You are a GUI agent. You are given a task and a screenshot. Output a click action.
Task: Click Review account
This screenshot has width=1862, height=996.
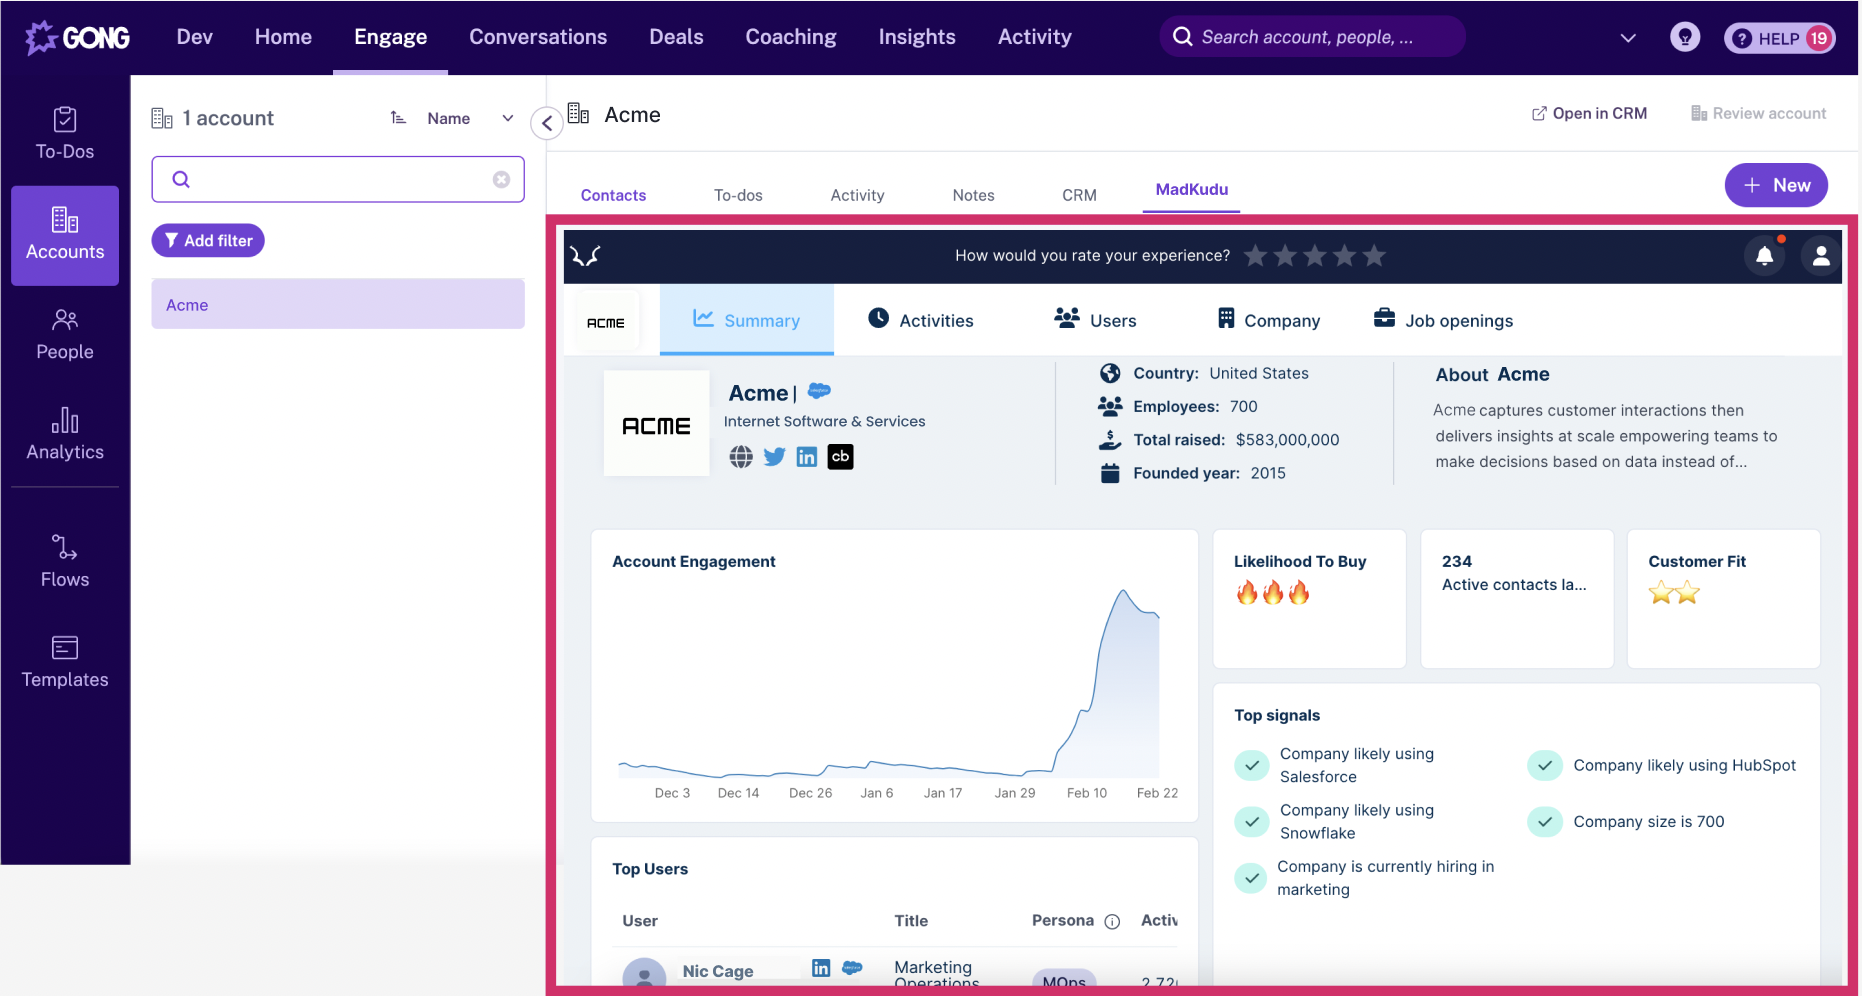click(1758, 113)
